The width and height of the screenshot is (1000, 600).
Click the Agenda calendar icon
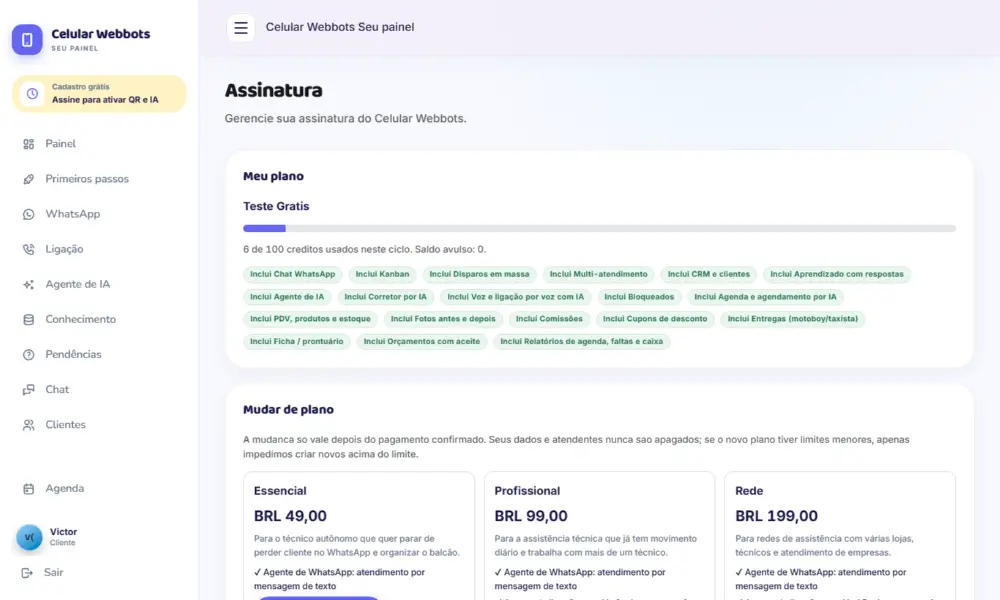tap(29, 488)
